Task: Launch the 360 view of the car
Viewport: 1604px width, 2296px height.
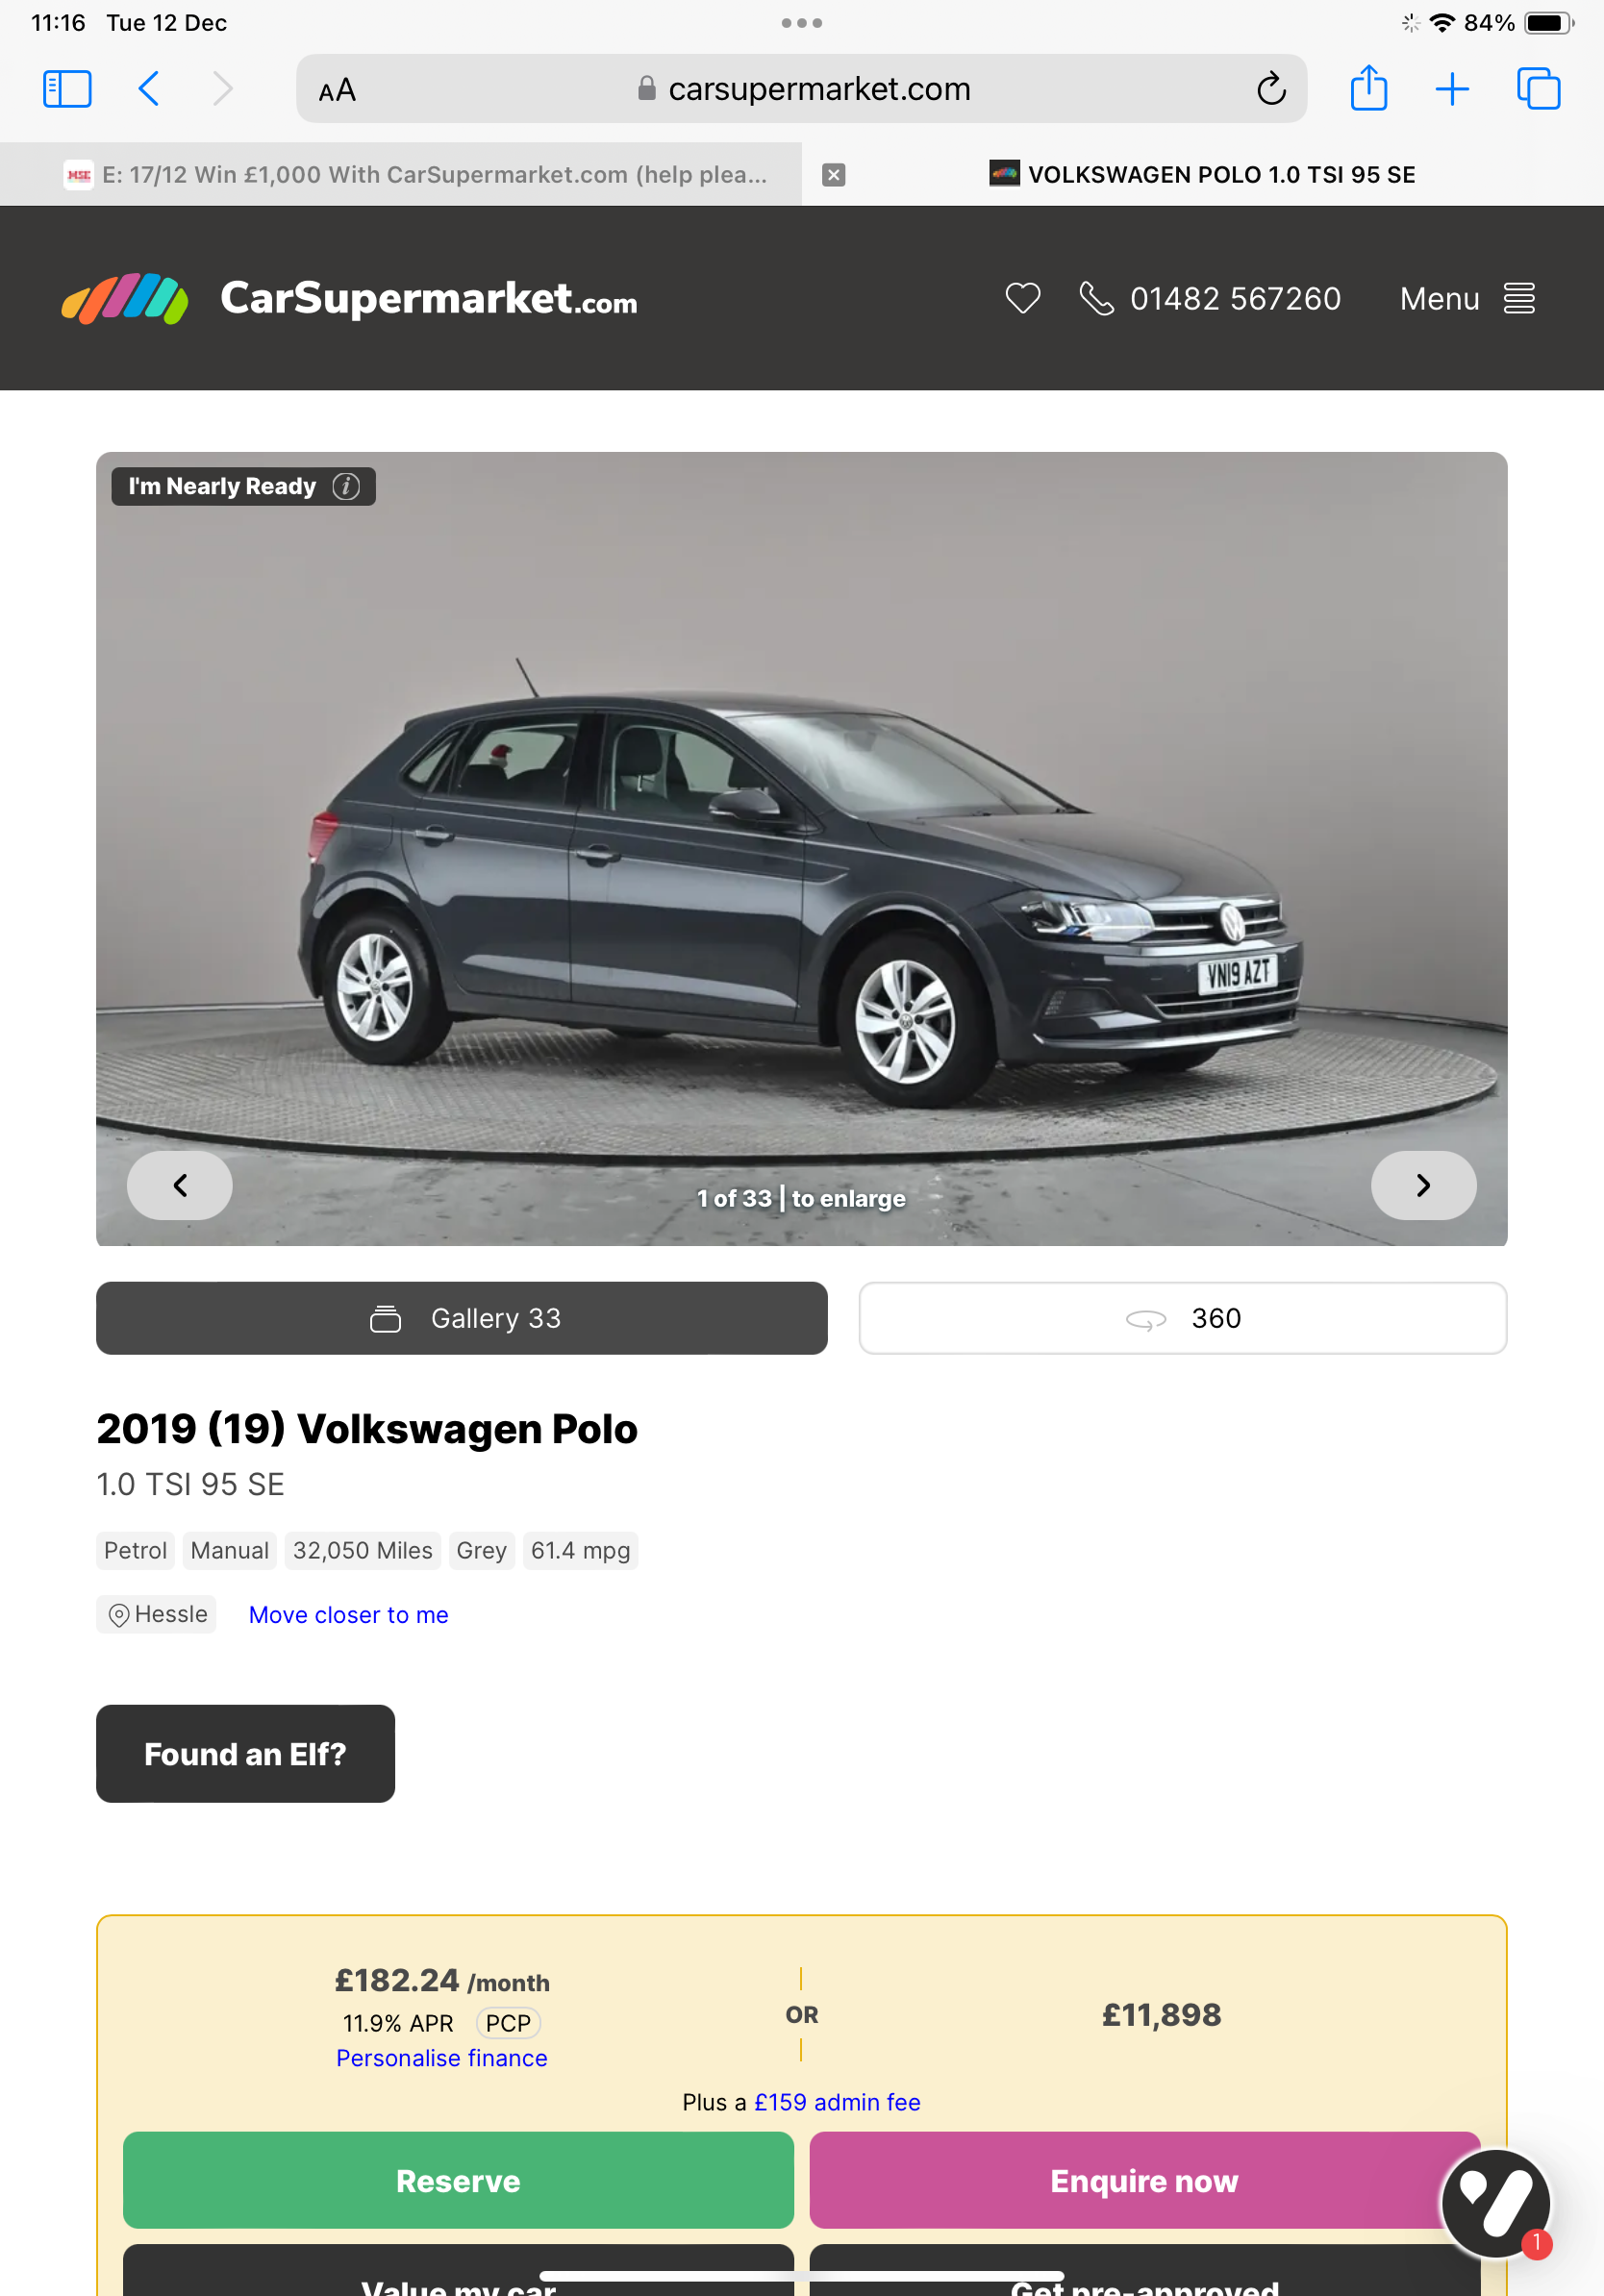Action: (x=1182, y=1318)
